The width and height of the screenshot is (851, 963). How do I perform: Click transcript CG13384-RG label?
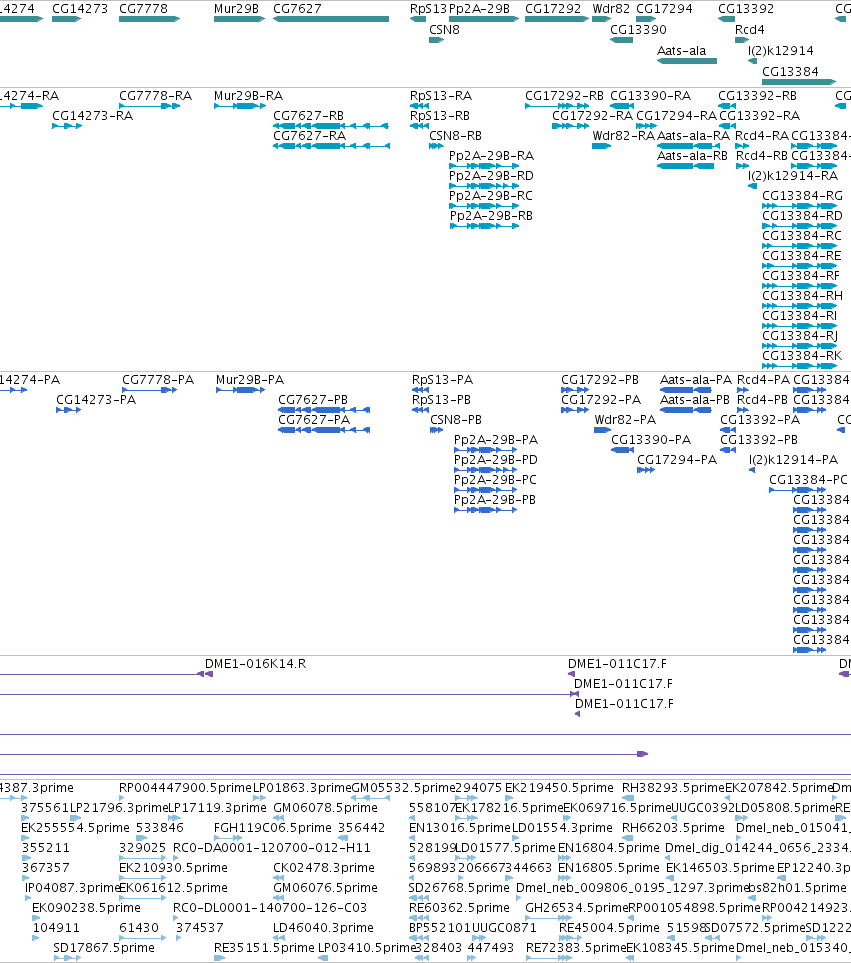(x=802, y=196)
